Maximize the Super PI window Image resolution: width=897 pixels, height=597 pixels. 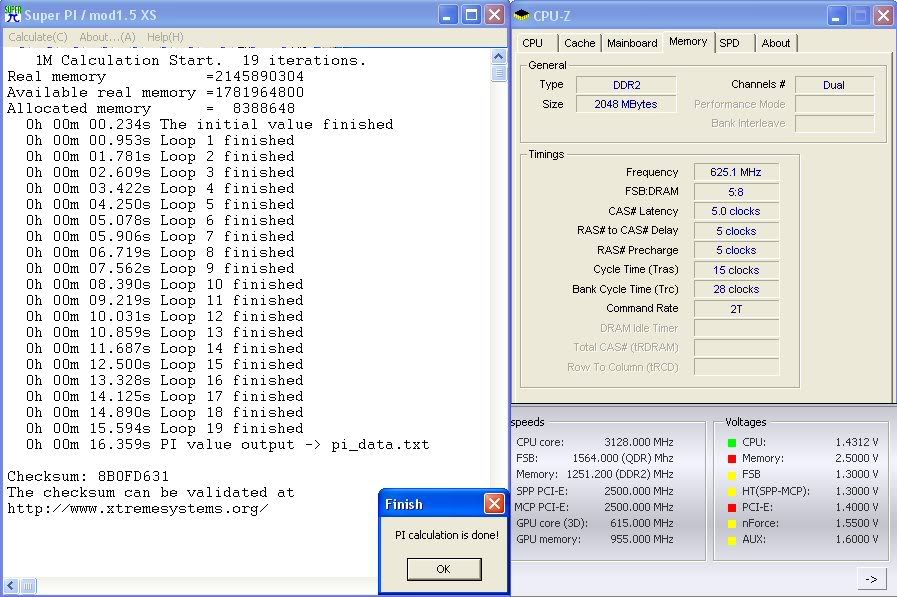coord(471,15)
